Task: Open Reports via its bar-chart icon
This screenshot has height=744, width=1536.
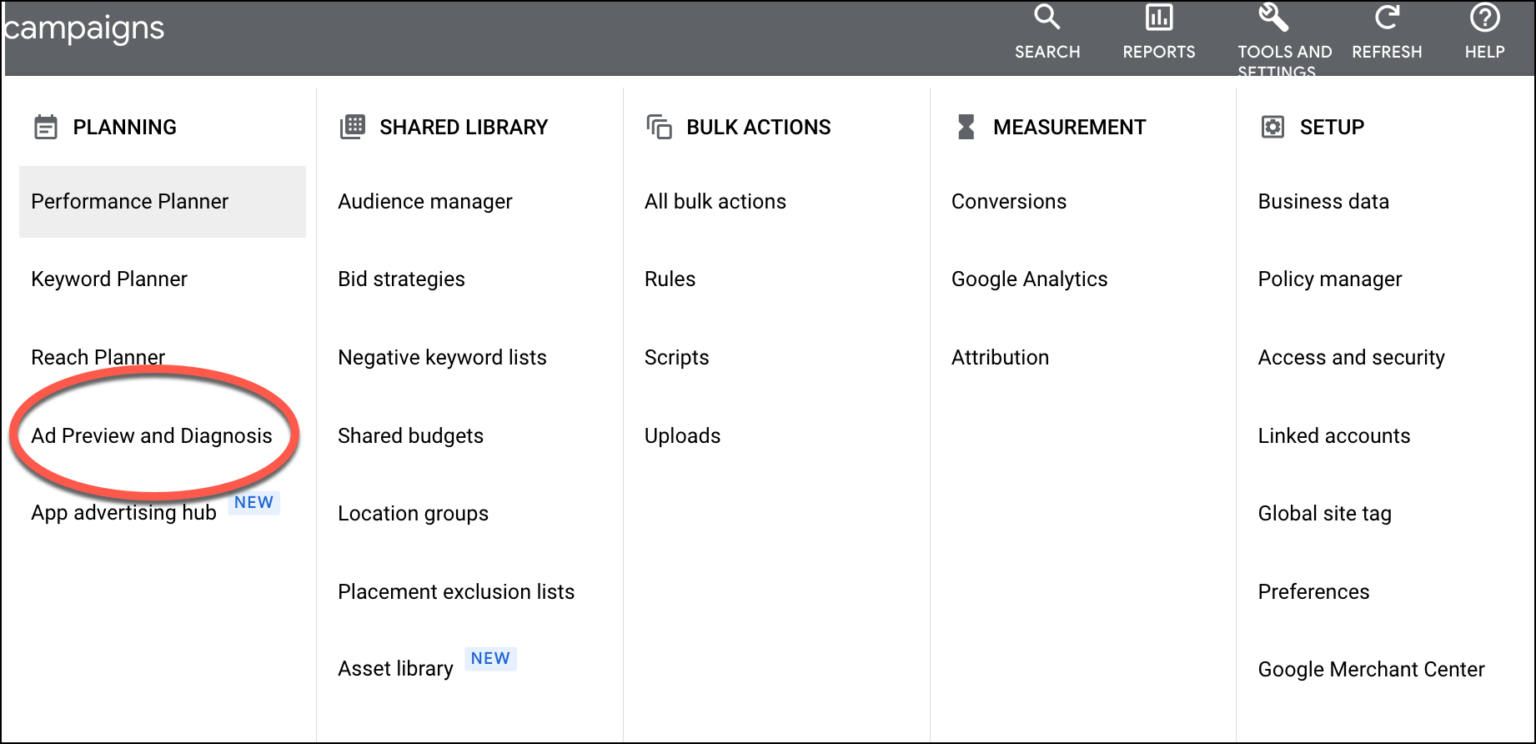Action: [1158, 17]
